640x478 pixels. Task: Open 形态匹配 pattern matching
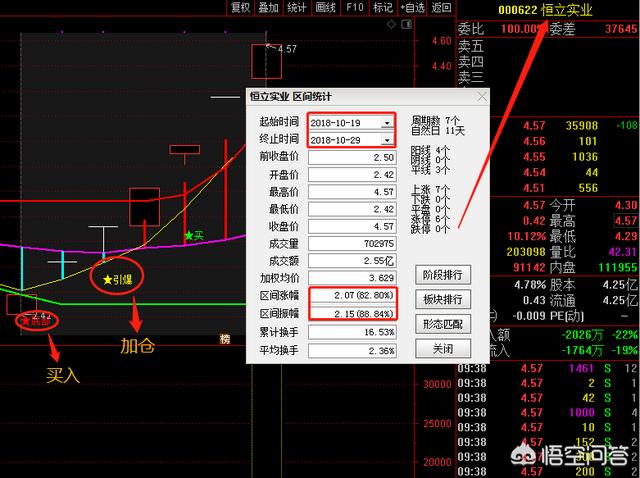click(x=443, y=324)
